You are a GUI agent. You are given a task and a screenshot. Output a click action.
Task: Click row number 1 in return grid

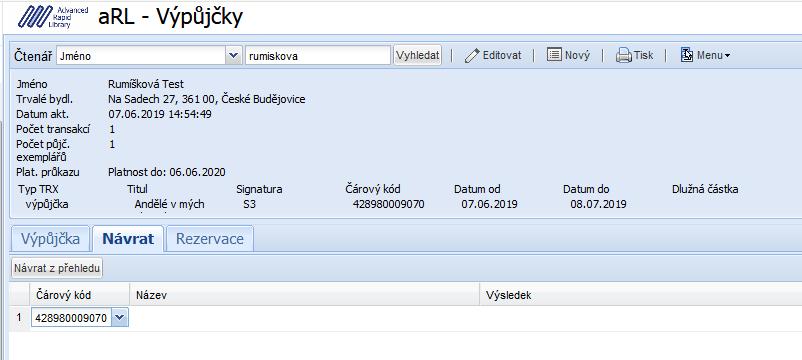pos(19,318)
